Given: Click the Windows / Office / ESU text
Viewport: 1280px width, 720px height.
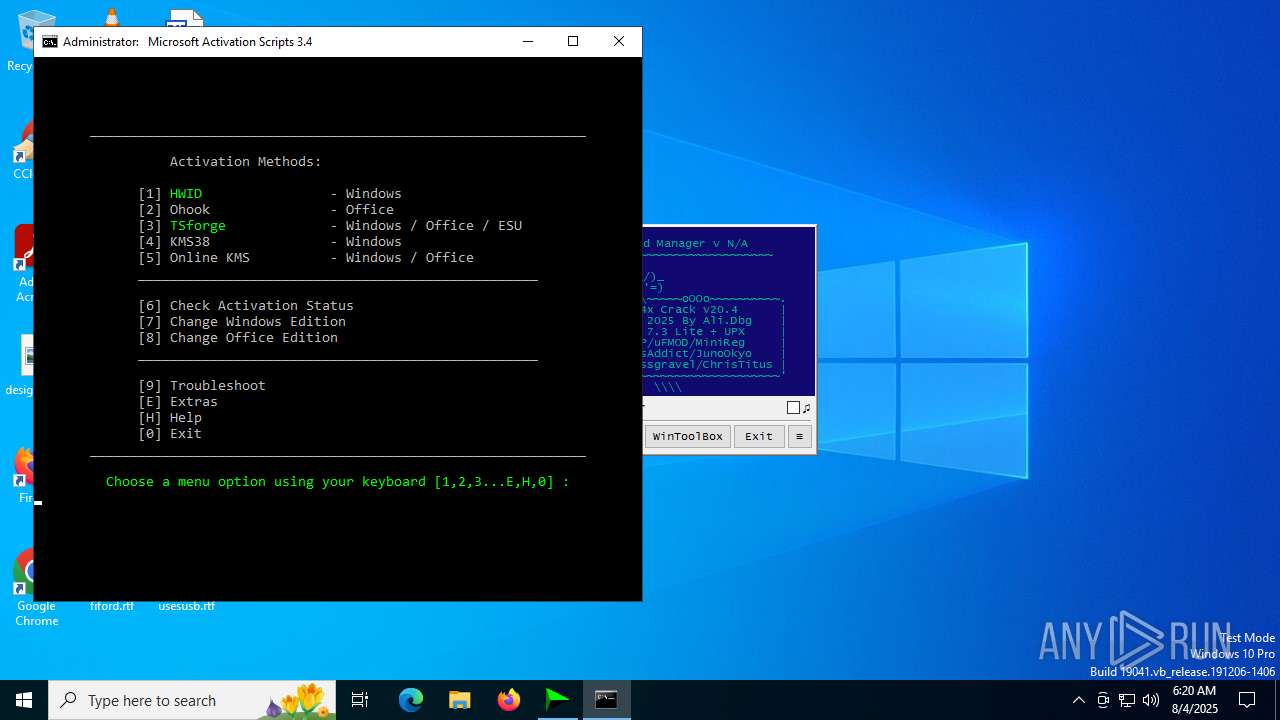Looking at the screenshot, I should click(x=434, y=226).
